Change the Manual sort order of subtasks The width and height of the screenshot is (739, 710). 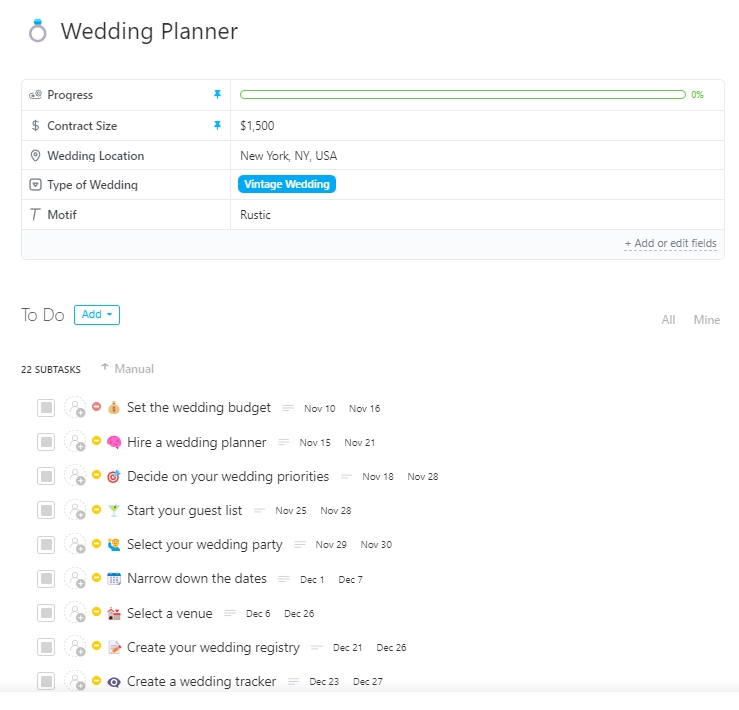(128, 369)
